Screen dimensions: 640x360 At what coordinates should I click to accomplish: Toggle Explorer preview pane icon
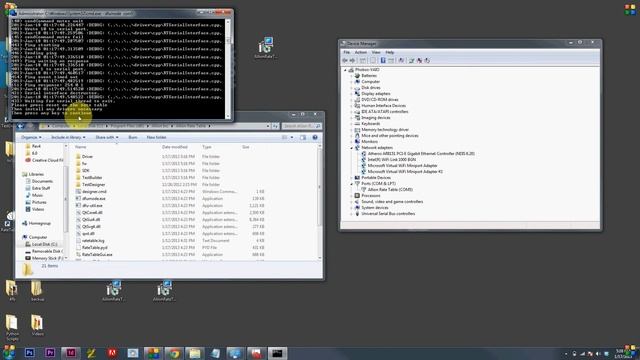click(303, 138)
